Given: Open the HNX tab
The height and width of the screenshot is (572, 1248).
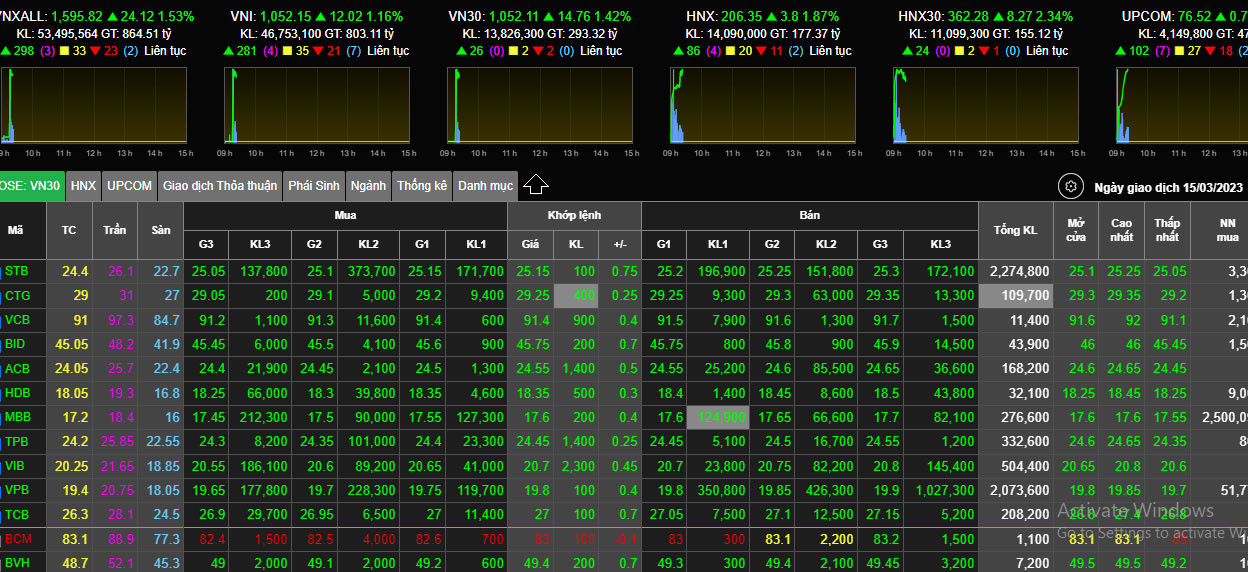Looking at the screenshot, I should tap(84, 186).
